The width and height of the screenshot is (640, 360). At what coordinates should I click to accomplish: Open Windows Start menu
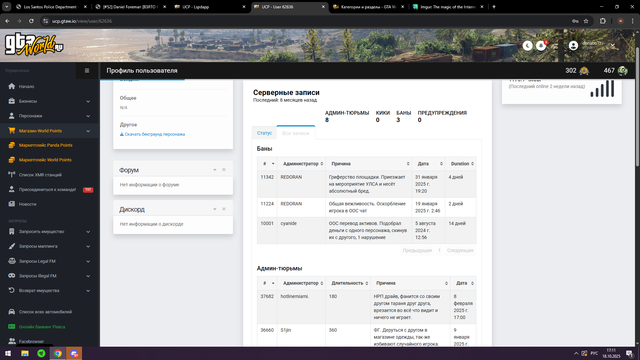8,353
